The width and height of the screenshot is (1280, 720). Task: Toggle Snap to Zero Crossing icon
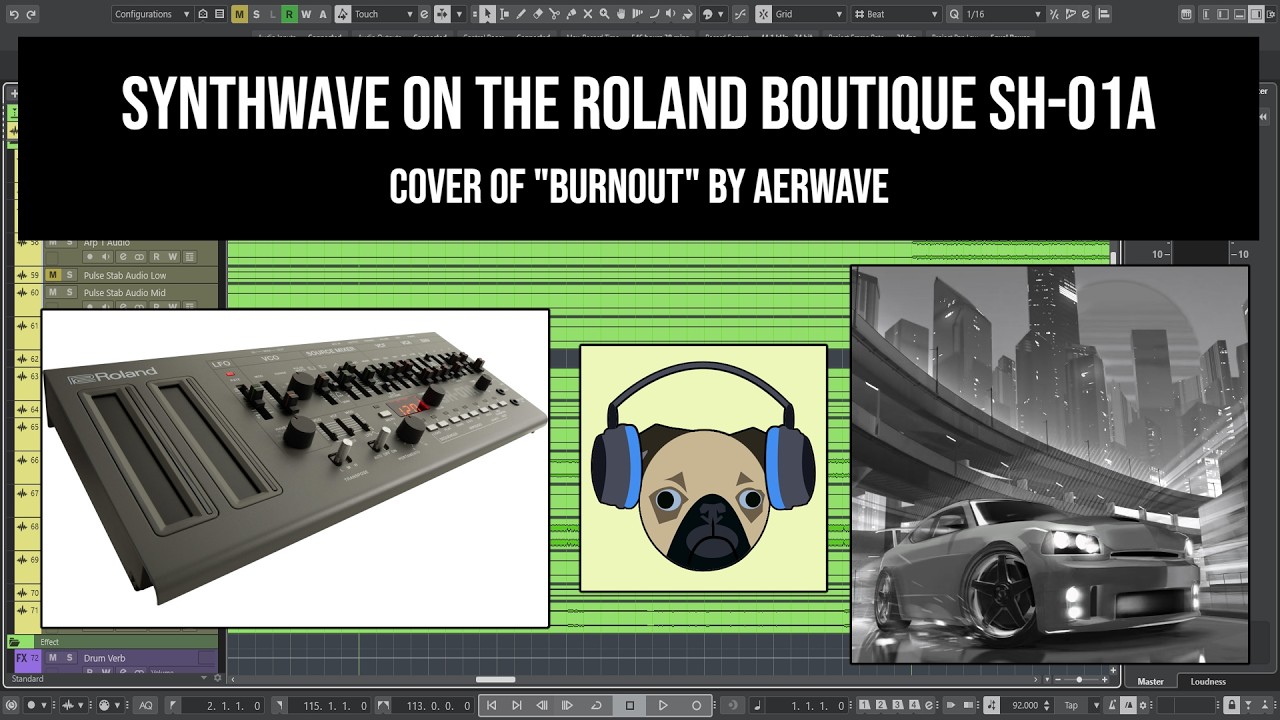pos(740,14)
